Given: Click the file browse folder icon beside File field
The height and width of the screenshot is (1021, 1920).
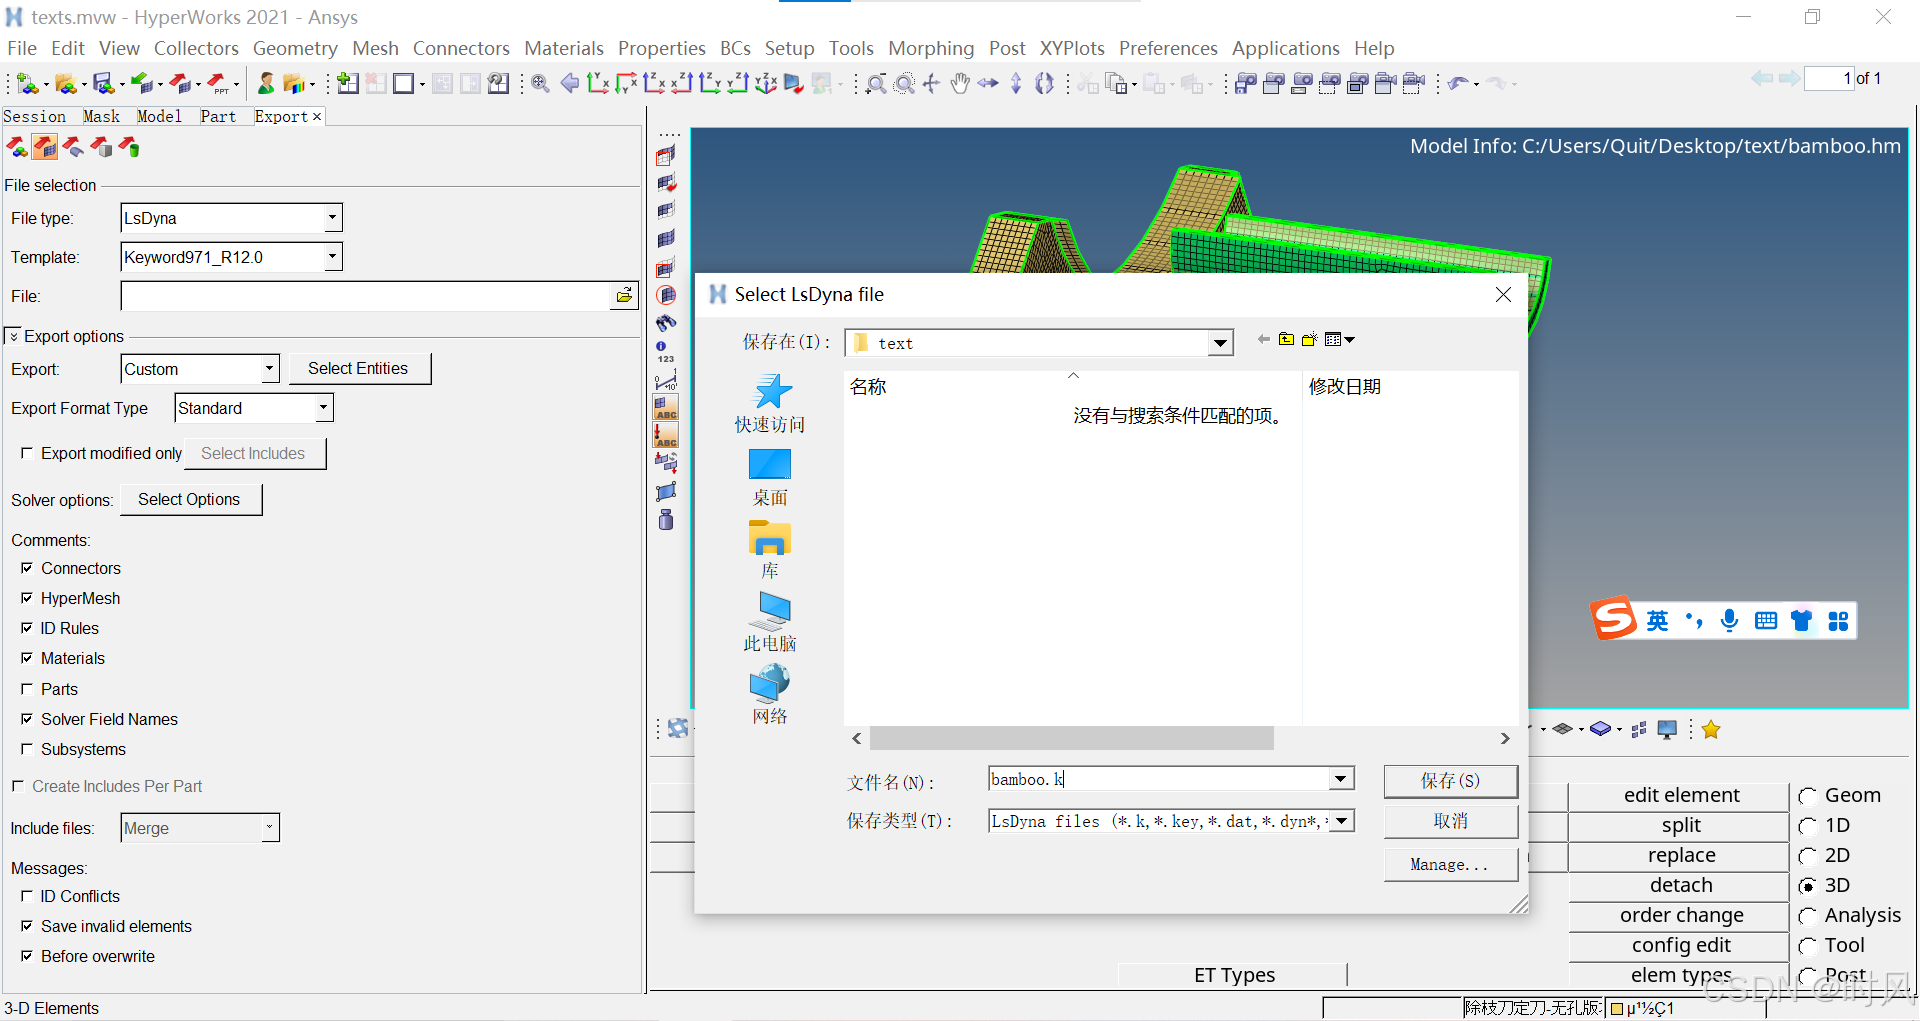Looking at the screenshot, I should click(624, 295).
